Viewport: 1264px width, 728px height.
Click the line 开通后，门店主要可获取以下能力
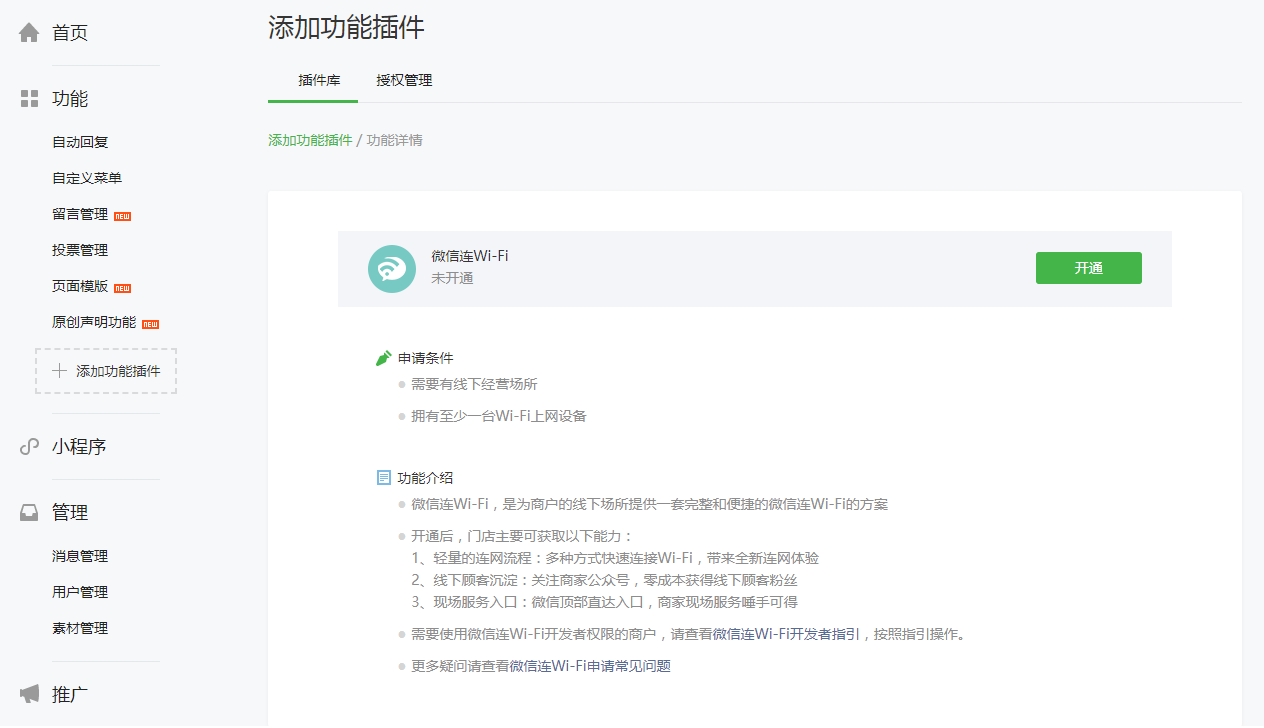click(522, 536)
